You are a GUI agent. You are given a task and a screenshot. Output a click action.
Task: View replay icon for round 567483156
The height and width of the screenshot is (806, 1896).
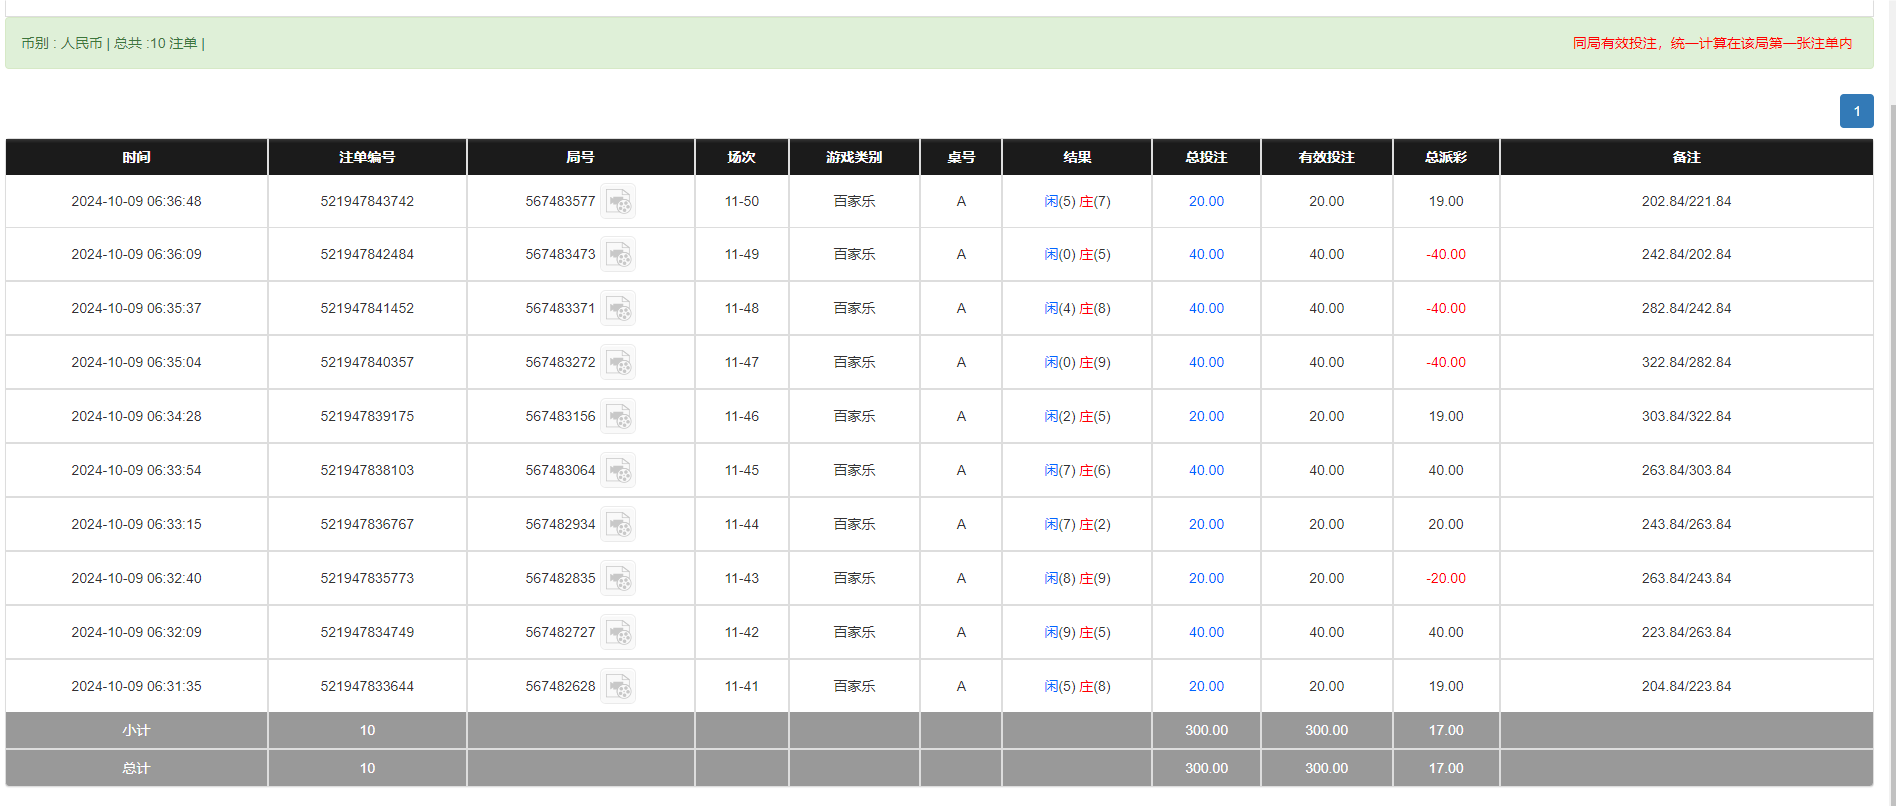pos(618,417)
